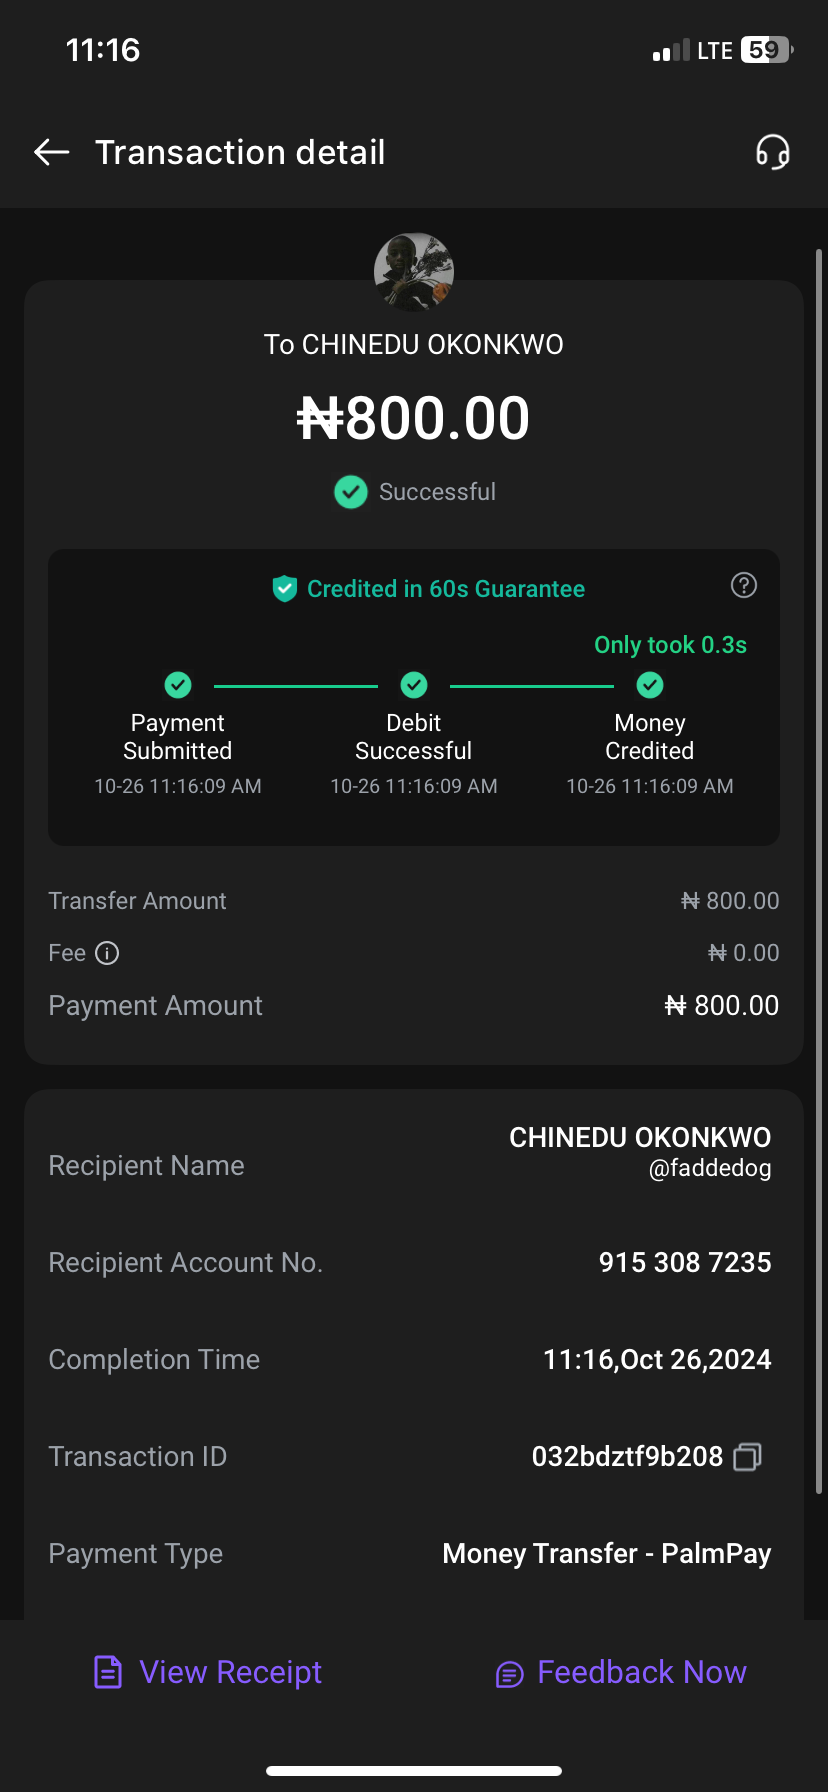Copy the Transaction ID
The image size is (828, 1792).
748,1457
